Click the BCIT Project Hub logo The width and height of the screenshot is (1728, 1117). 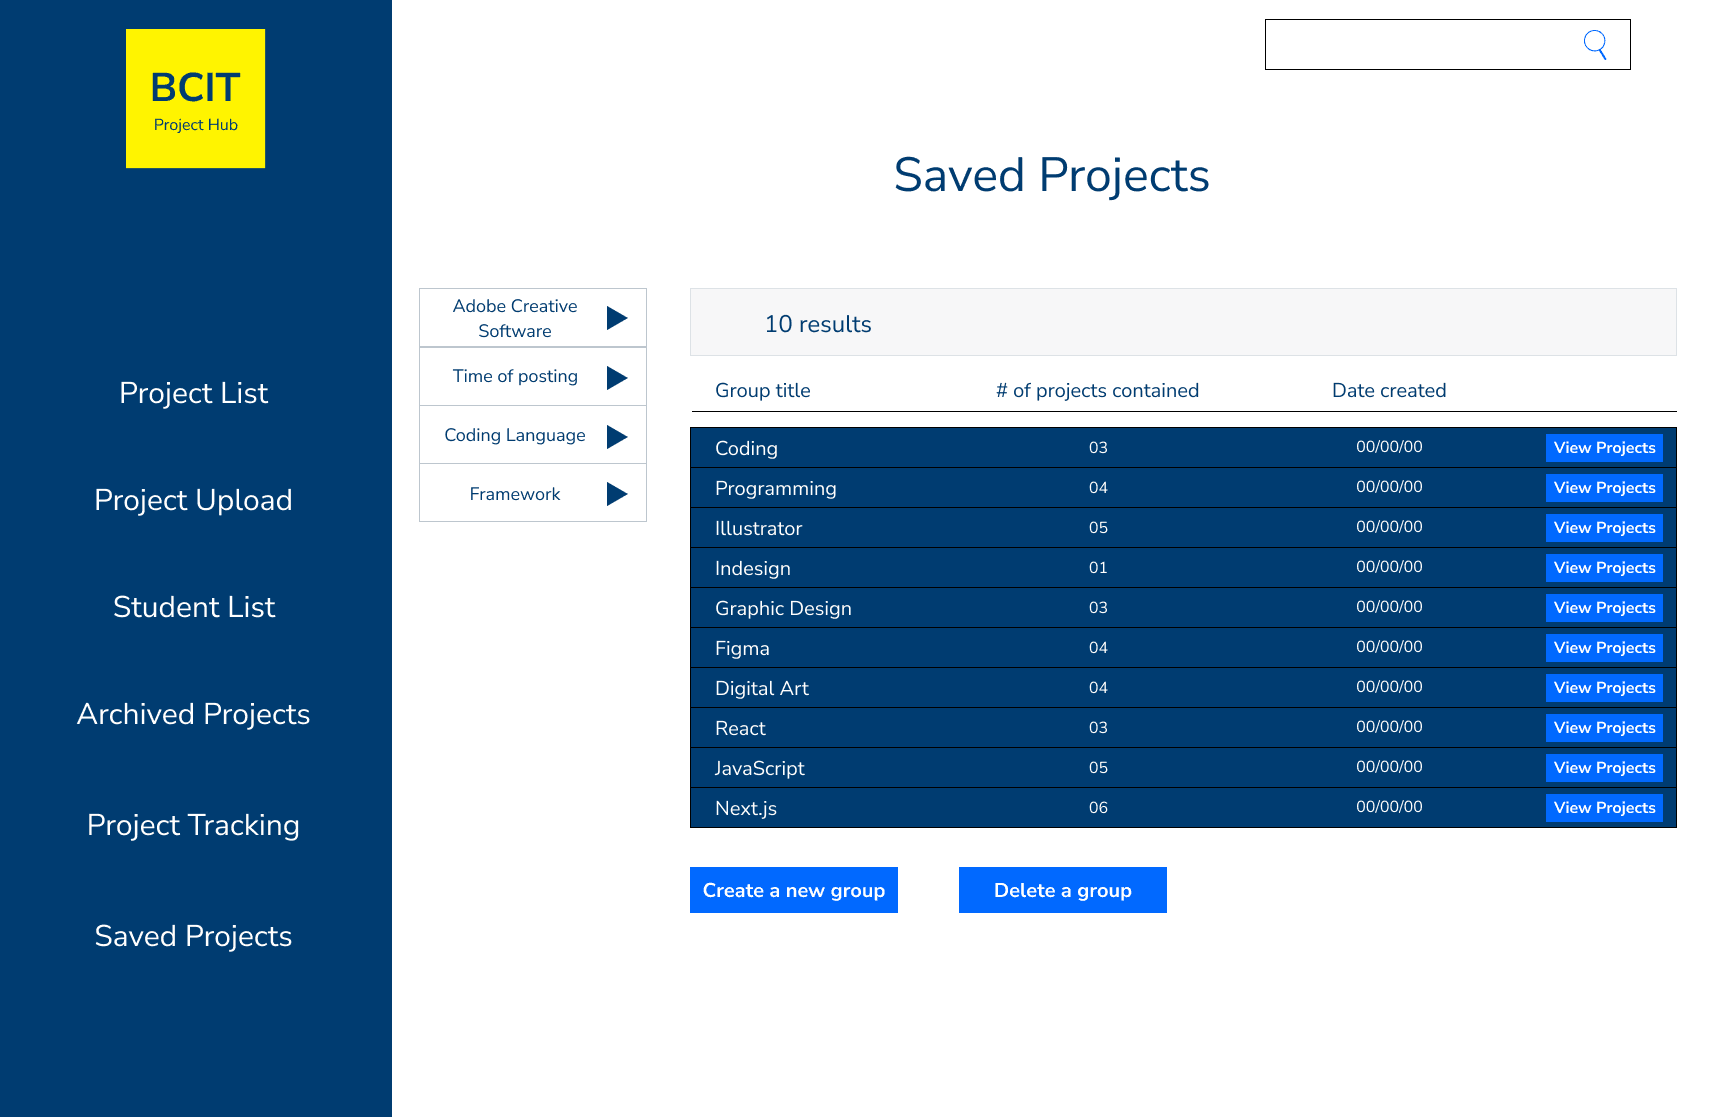[195, 98]
